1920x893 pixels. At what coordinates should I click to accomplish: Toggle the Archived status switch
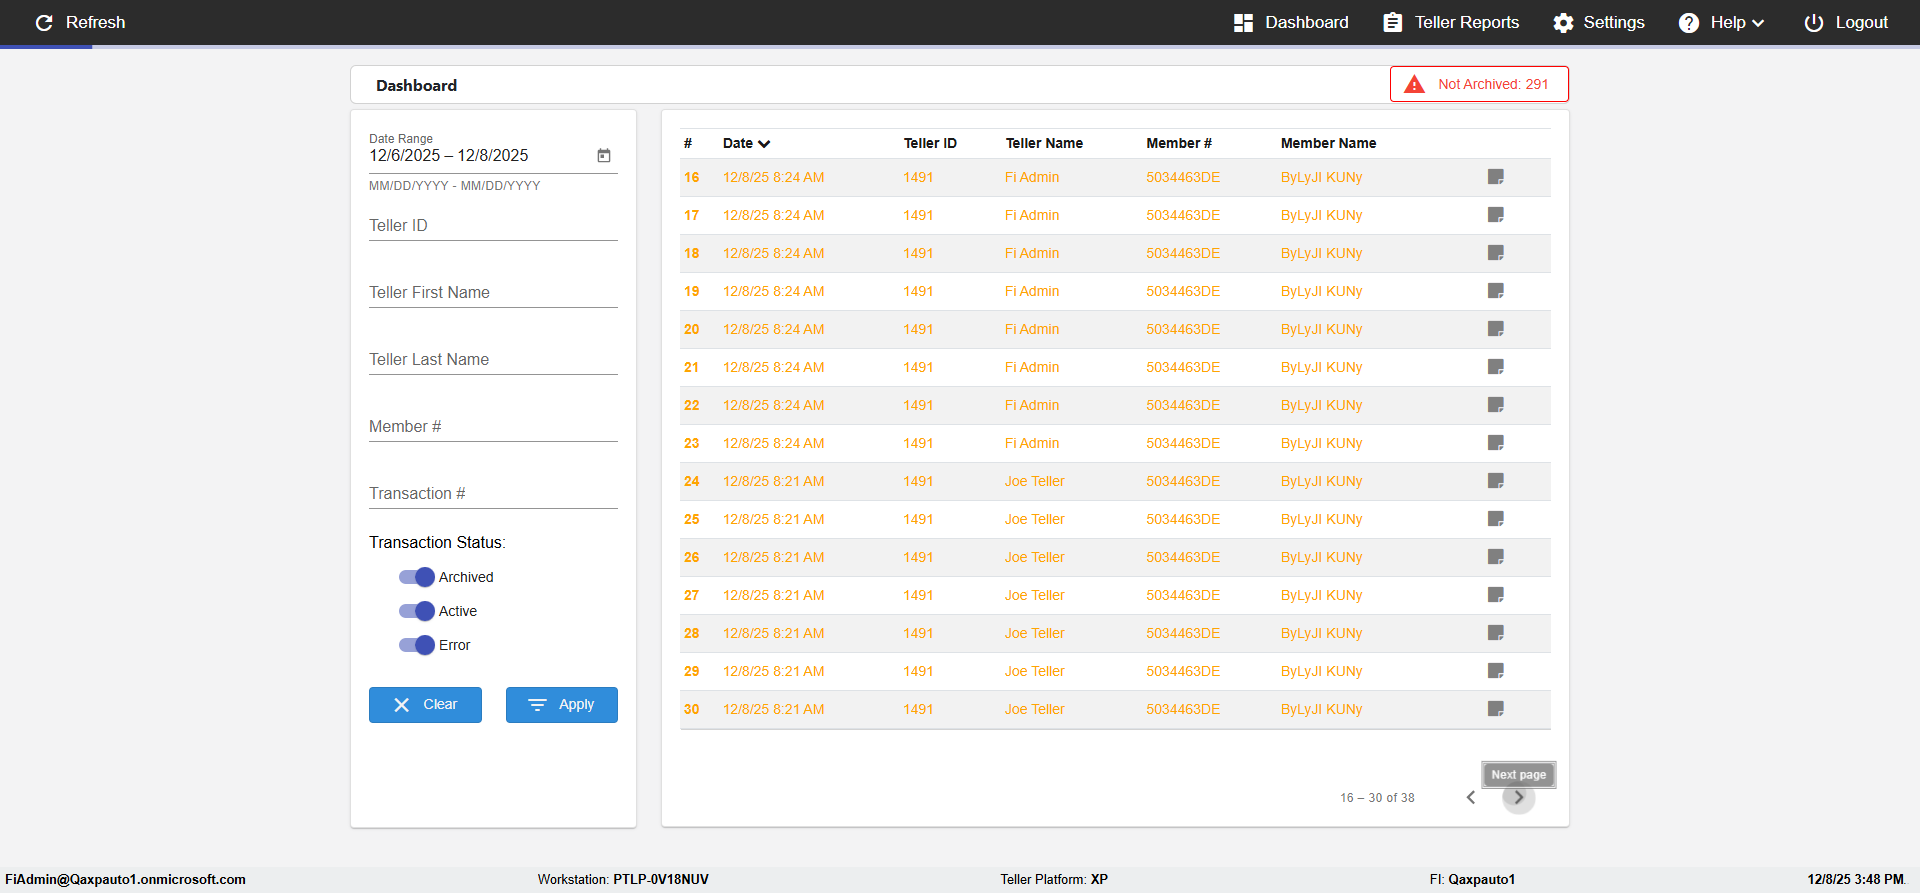coord(416,577)
